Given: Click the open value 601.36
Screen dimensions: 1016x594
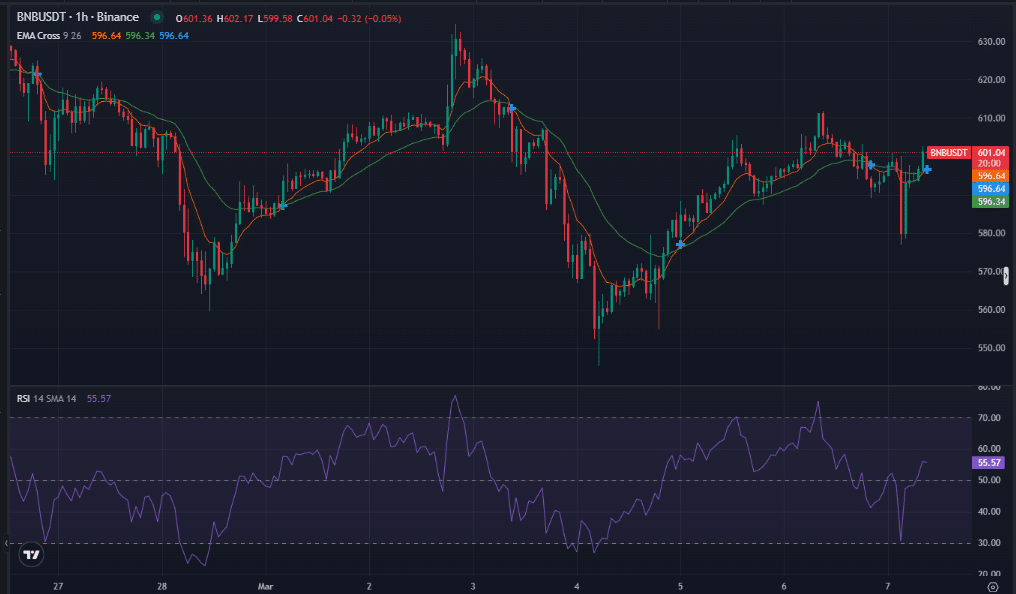Looking at the screenshot, I should (198, 19).
